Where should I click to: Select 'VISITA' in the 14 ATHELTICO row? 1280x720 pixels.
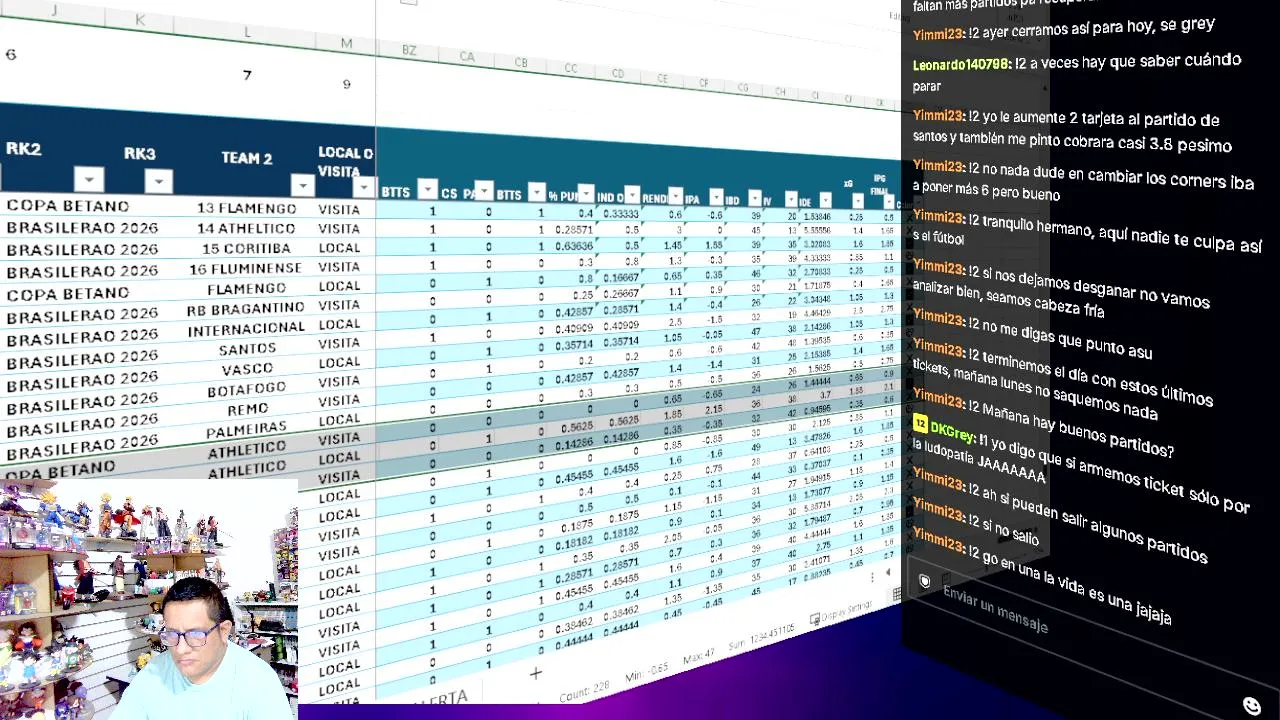[339, 229]
